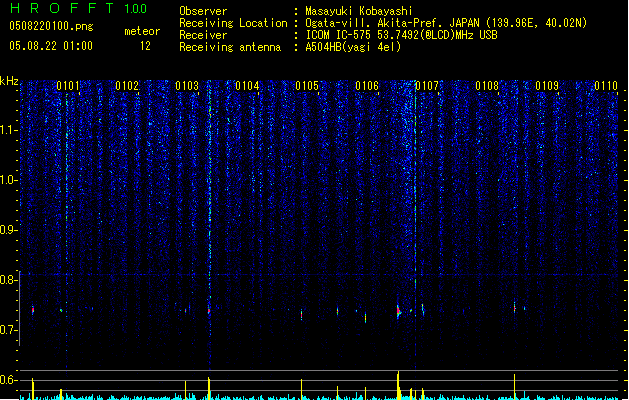The height and width of the screenshot is (400, 629).
Task: Click the 1.1 kHz axis label
Action: click(9, 130)
